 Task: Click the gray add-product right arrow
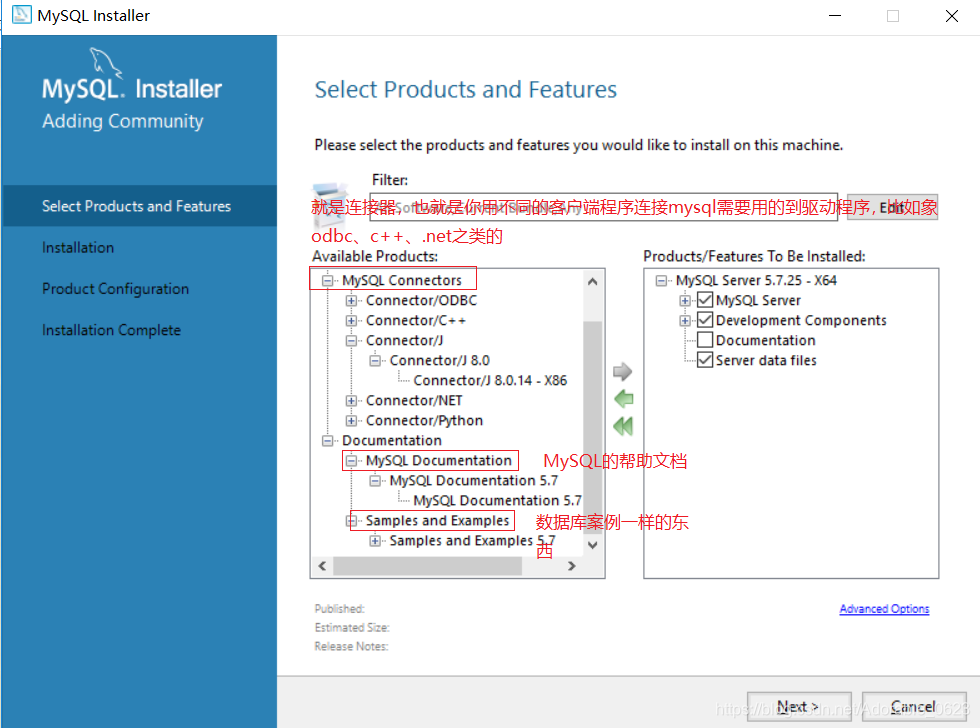622,372
